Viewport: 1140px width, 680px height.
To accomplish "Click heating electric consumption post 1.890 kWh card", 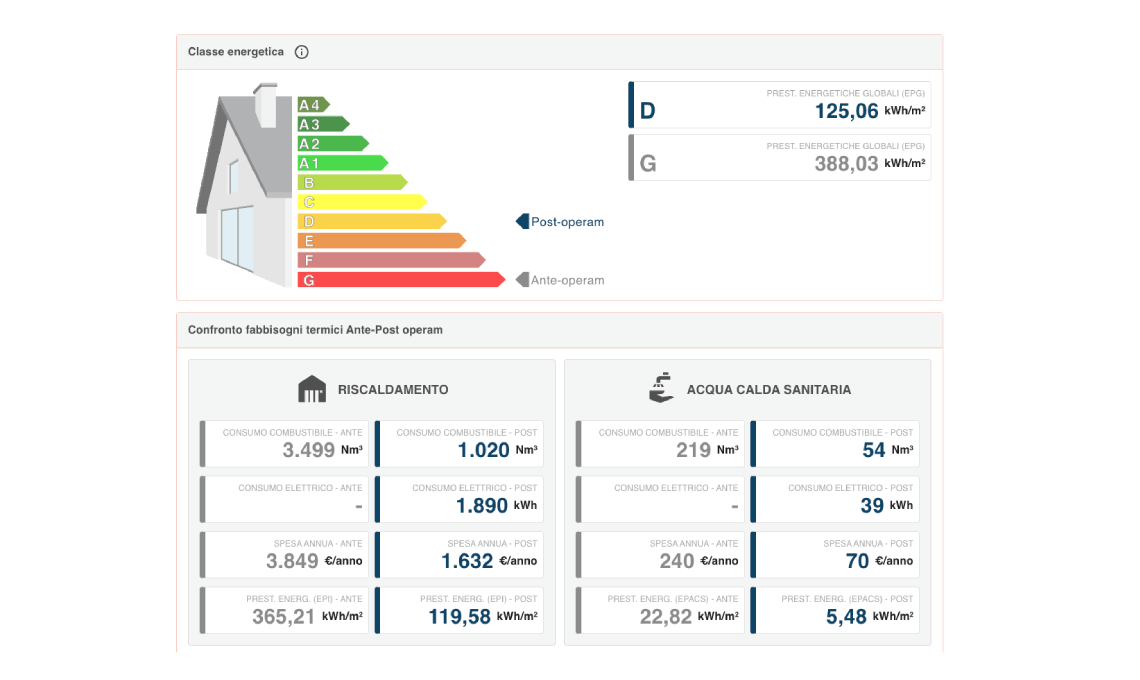I will click(459, 499).
